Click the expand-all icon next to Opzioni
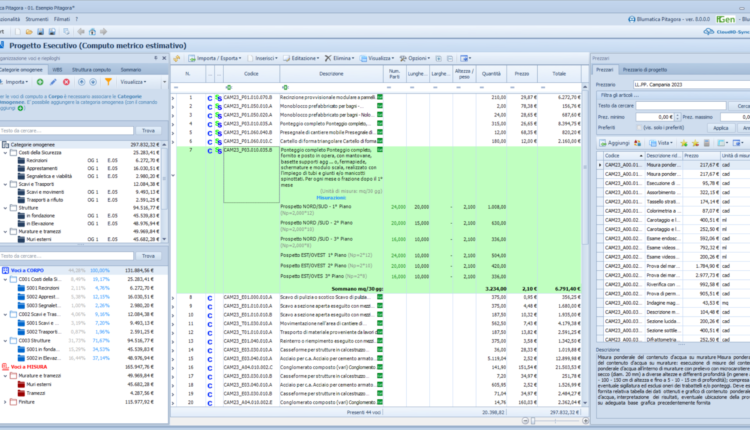Viewport: 750px width, 430px height. coord(439,58)
